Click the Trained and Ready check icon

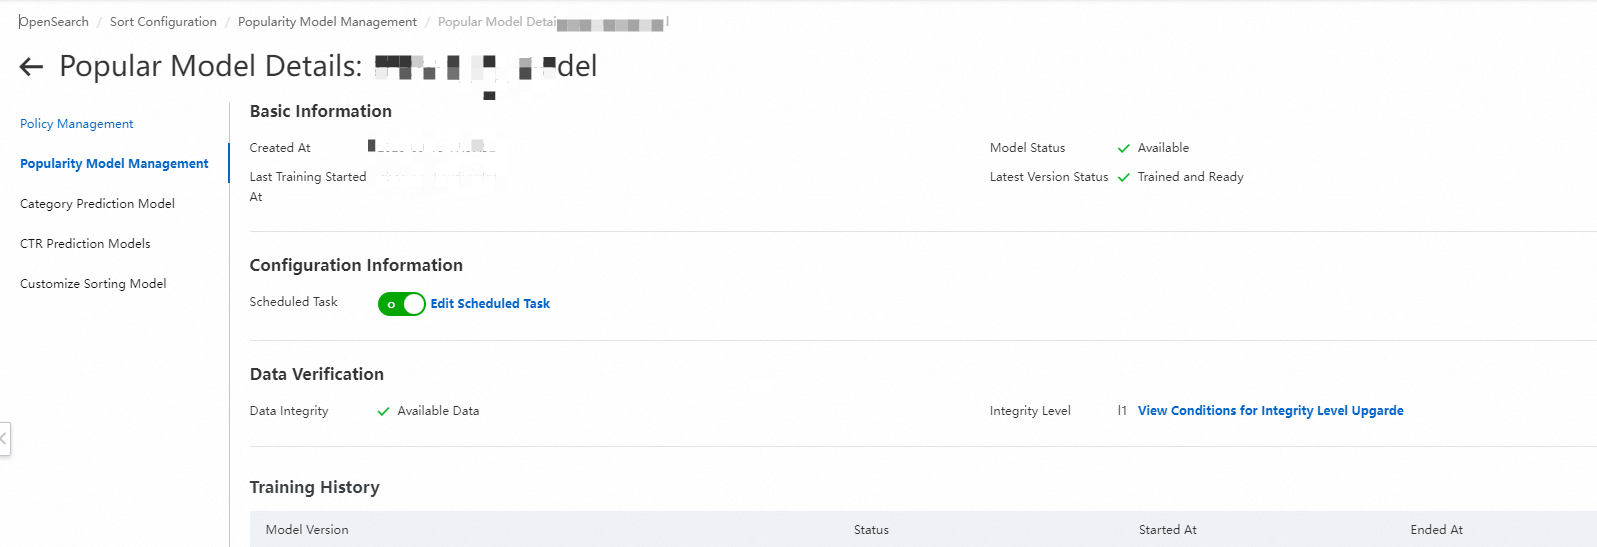coord(1124,177)
